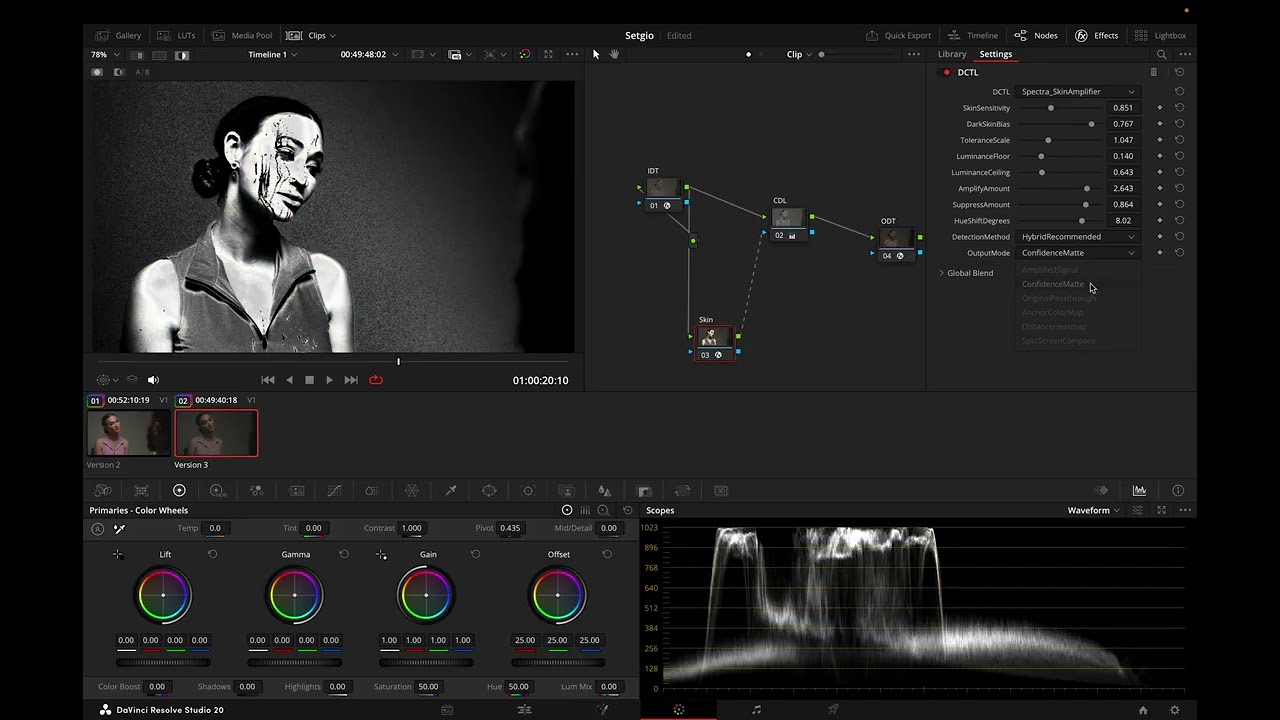Open the Power Window palette icon

tap(489, 491)
